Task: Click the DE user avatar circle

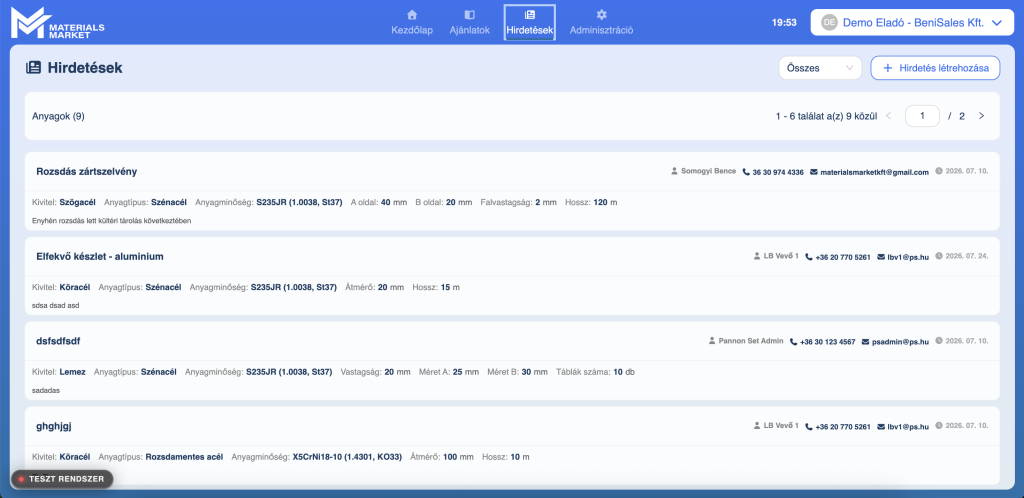Action: tap(829, 22)
